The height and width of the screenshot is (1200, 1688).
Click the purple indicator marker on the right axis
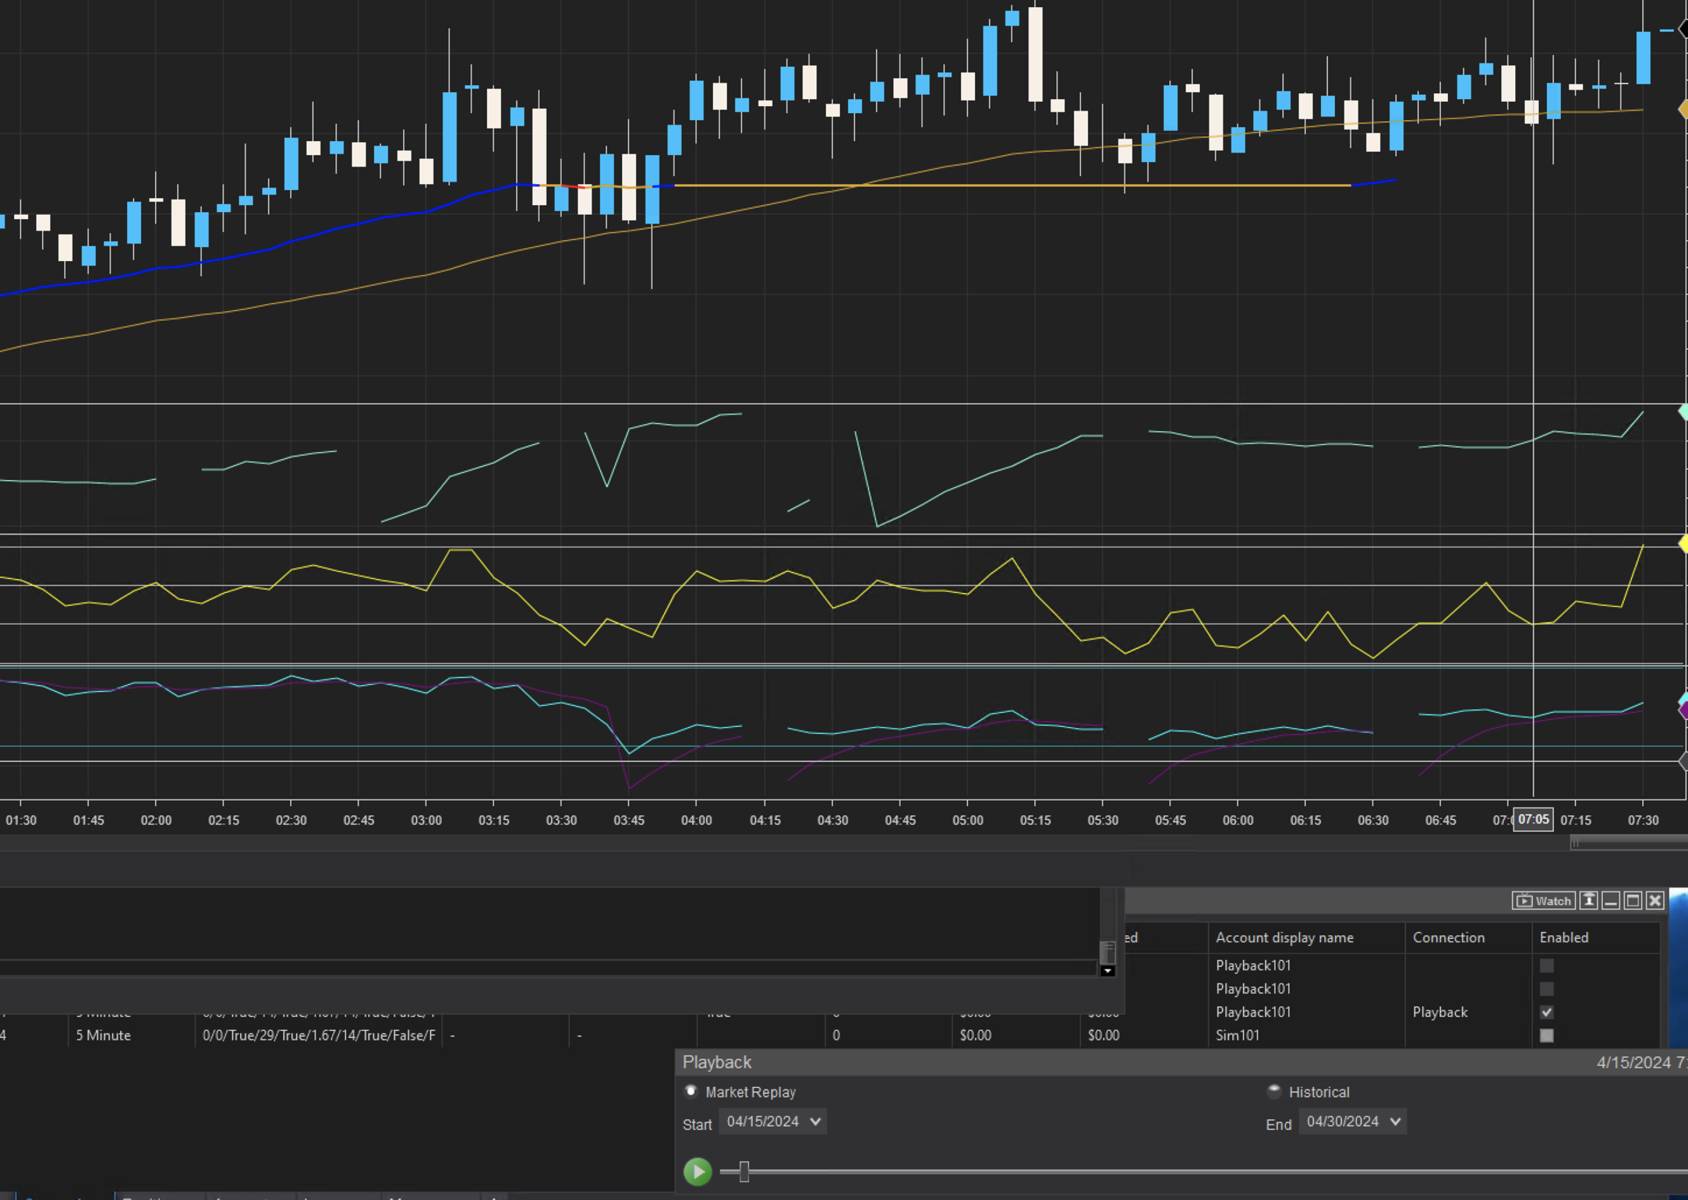pyautogui.click(x=1683, y=711)
